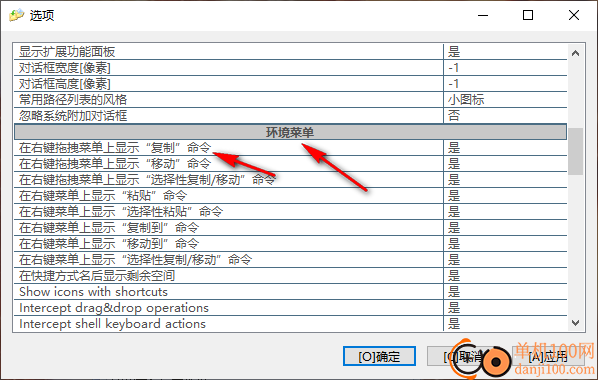Image resolution: width=598 pixels, height=380 pixels.
Task: Toggle 是 value for right-drag "复制" command
Action: point(505,148)
